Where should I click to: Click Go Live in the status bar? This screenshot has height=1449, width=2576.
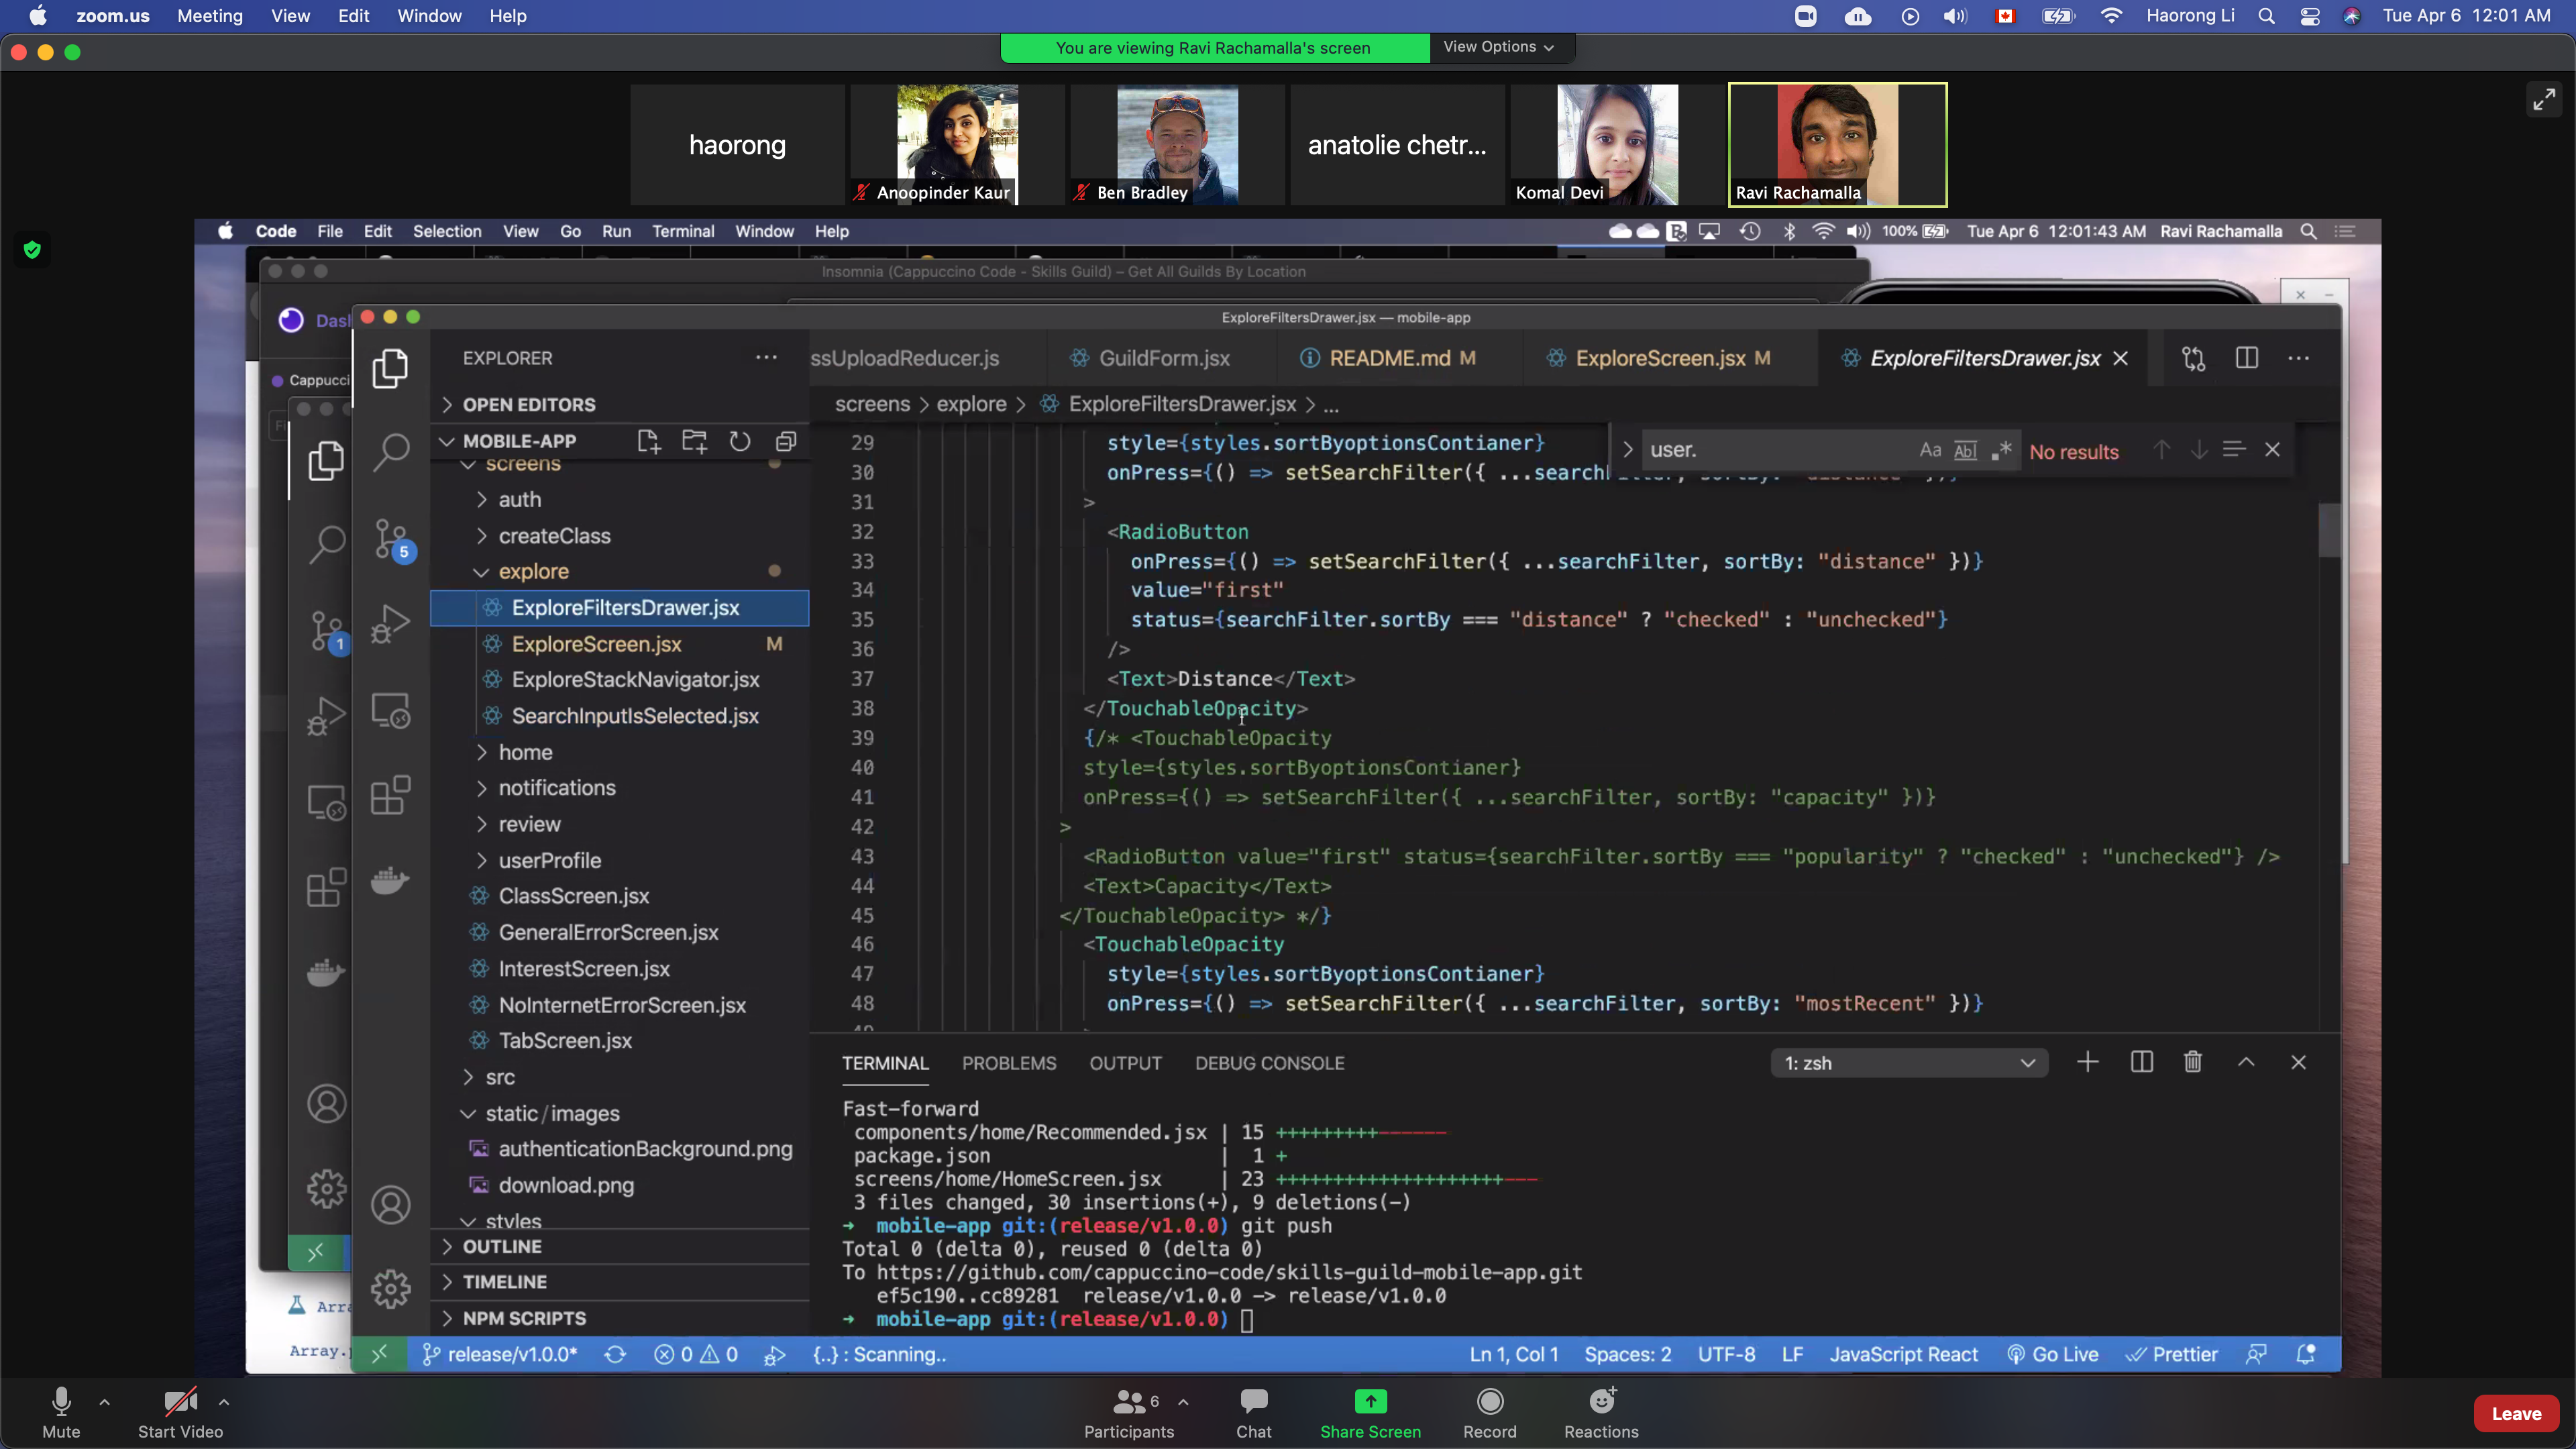(2053, 1354)
